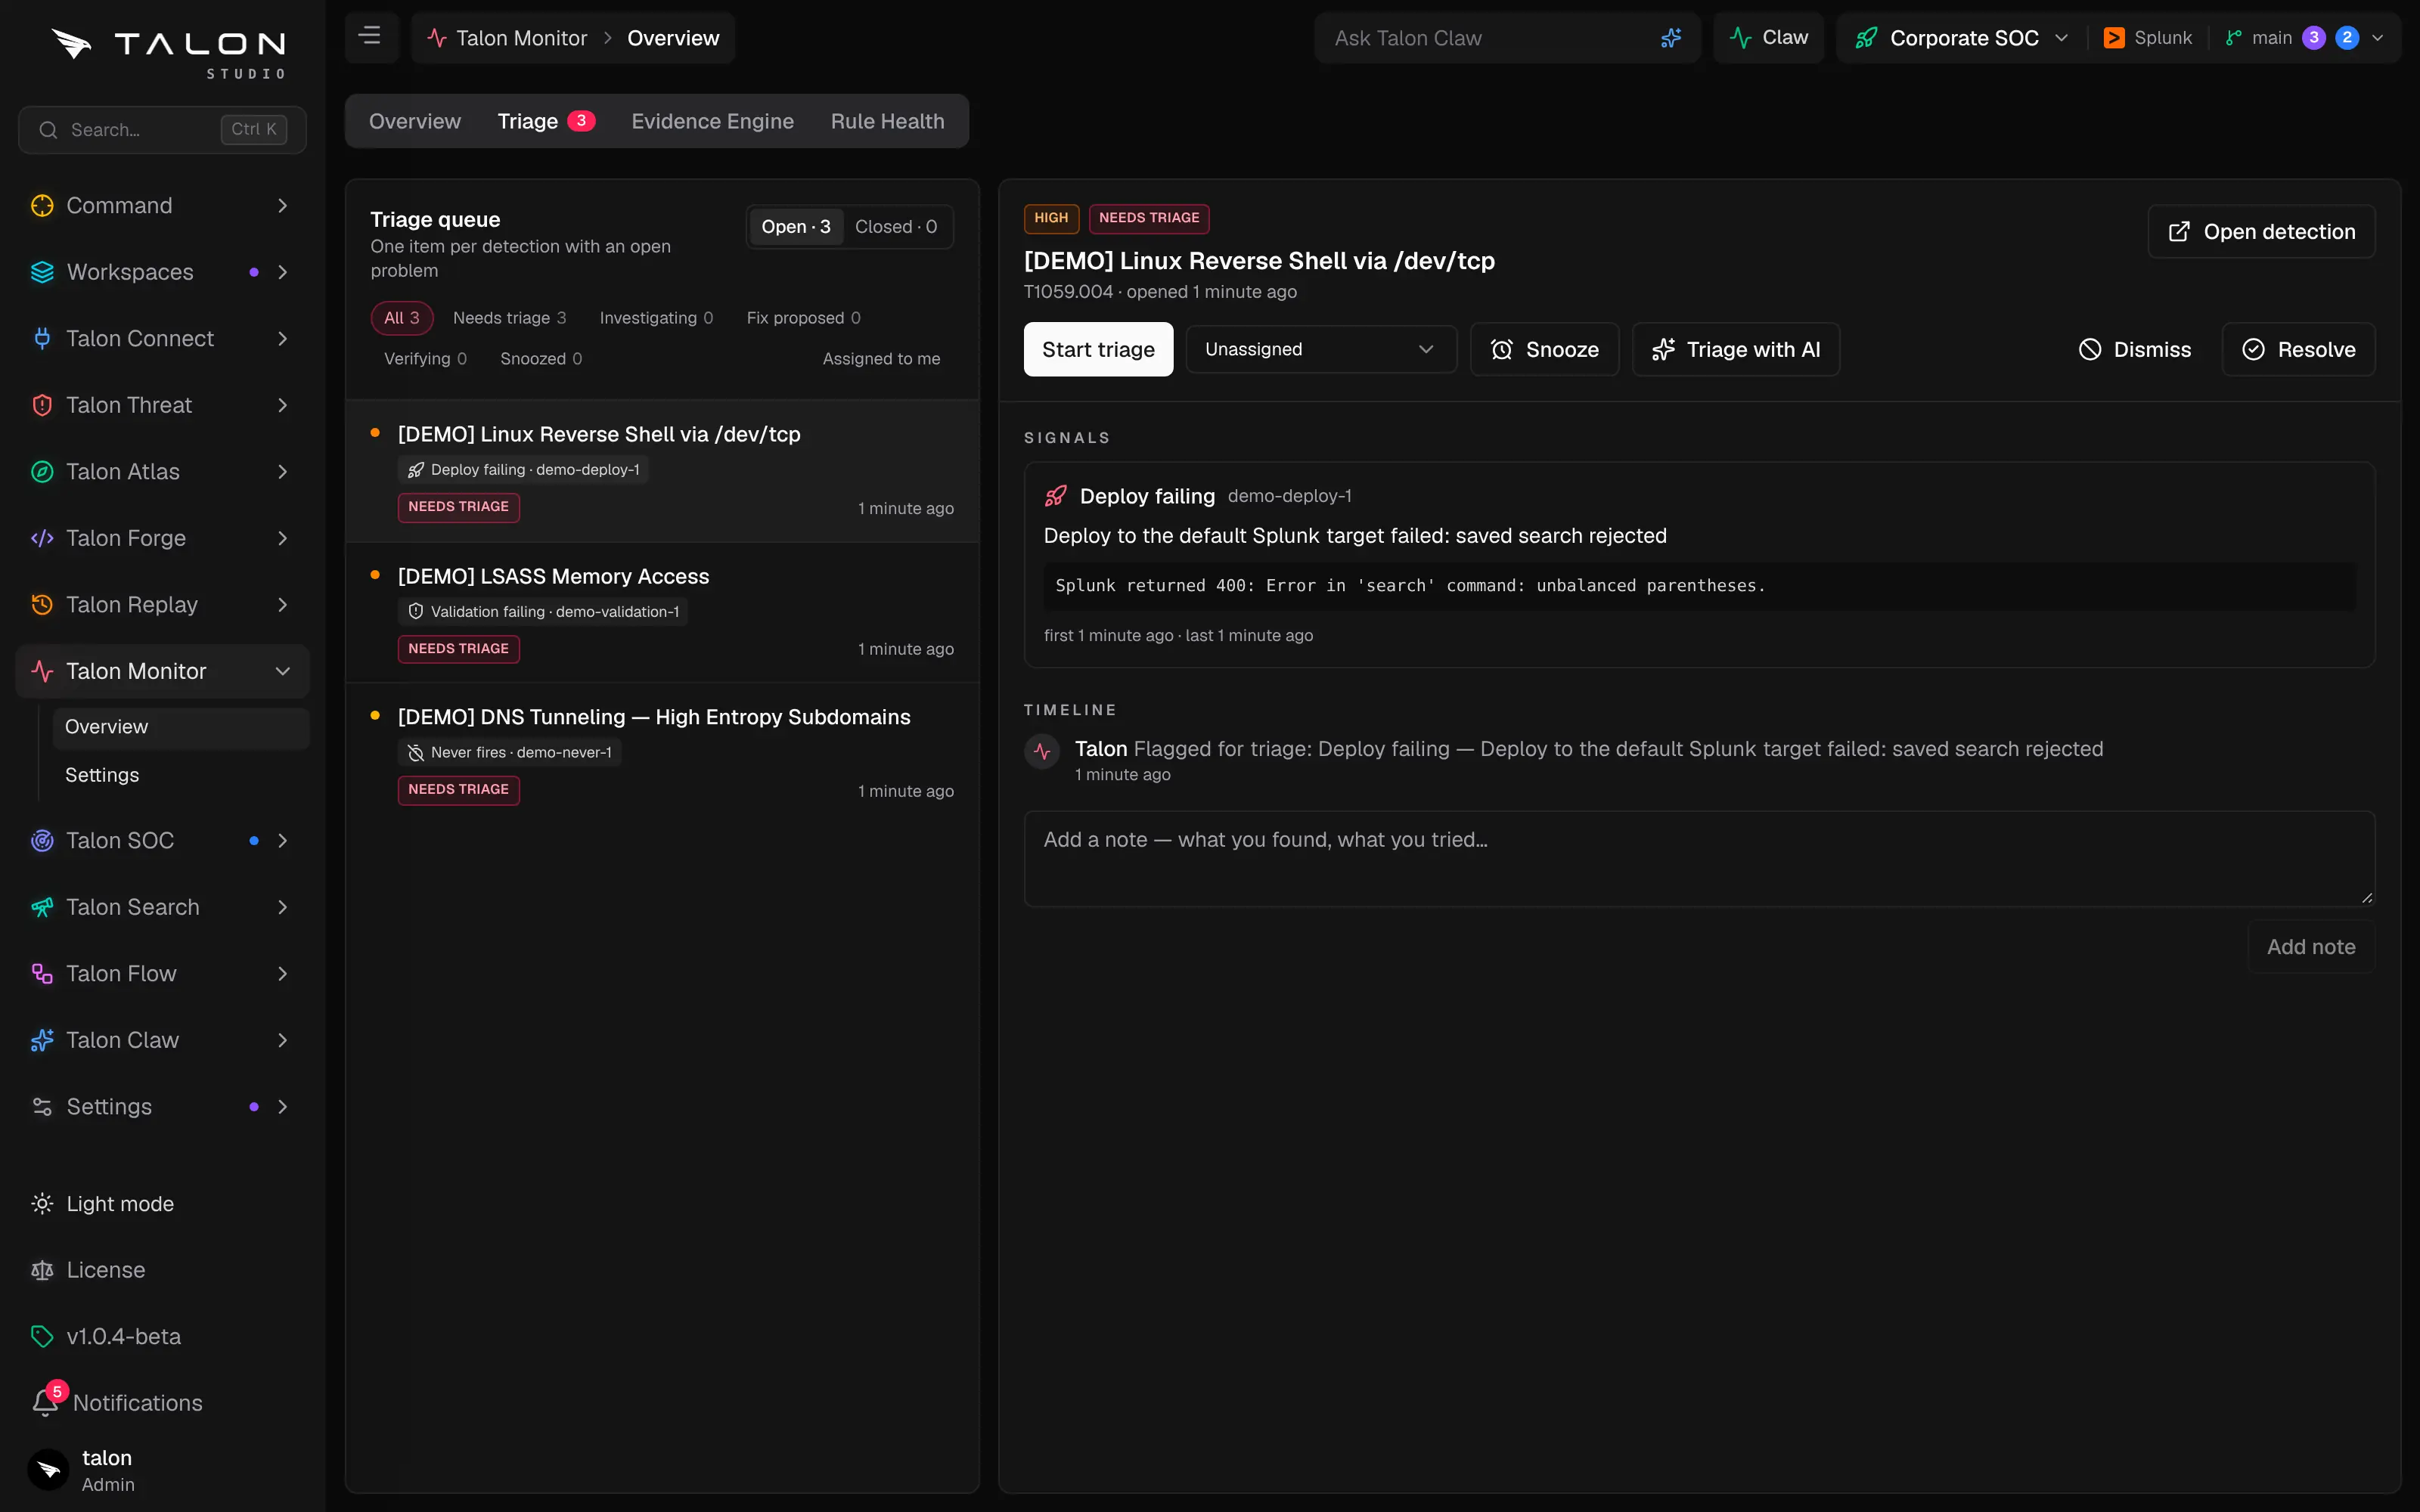This screenshot has width=2420, height=1512.
Task: Click the Talon Claw sparkle icon
Action: tap(42, 1040)
